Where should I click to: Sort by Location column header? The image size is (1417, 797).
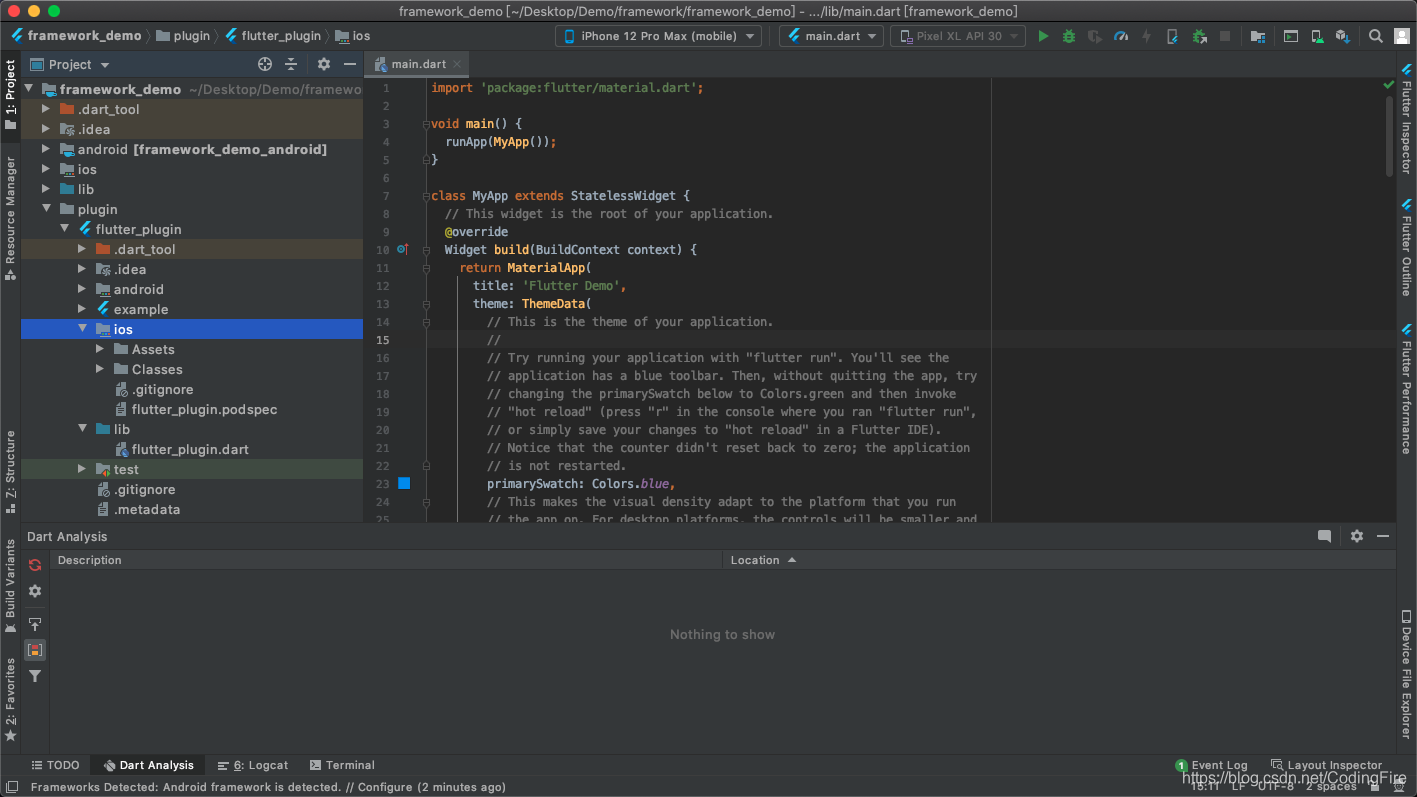click(1059, 560)
